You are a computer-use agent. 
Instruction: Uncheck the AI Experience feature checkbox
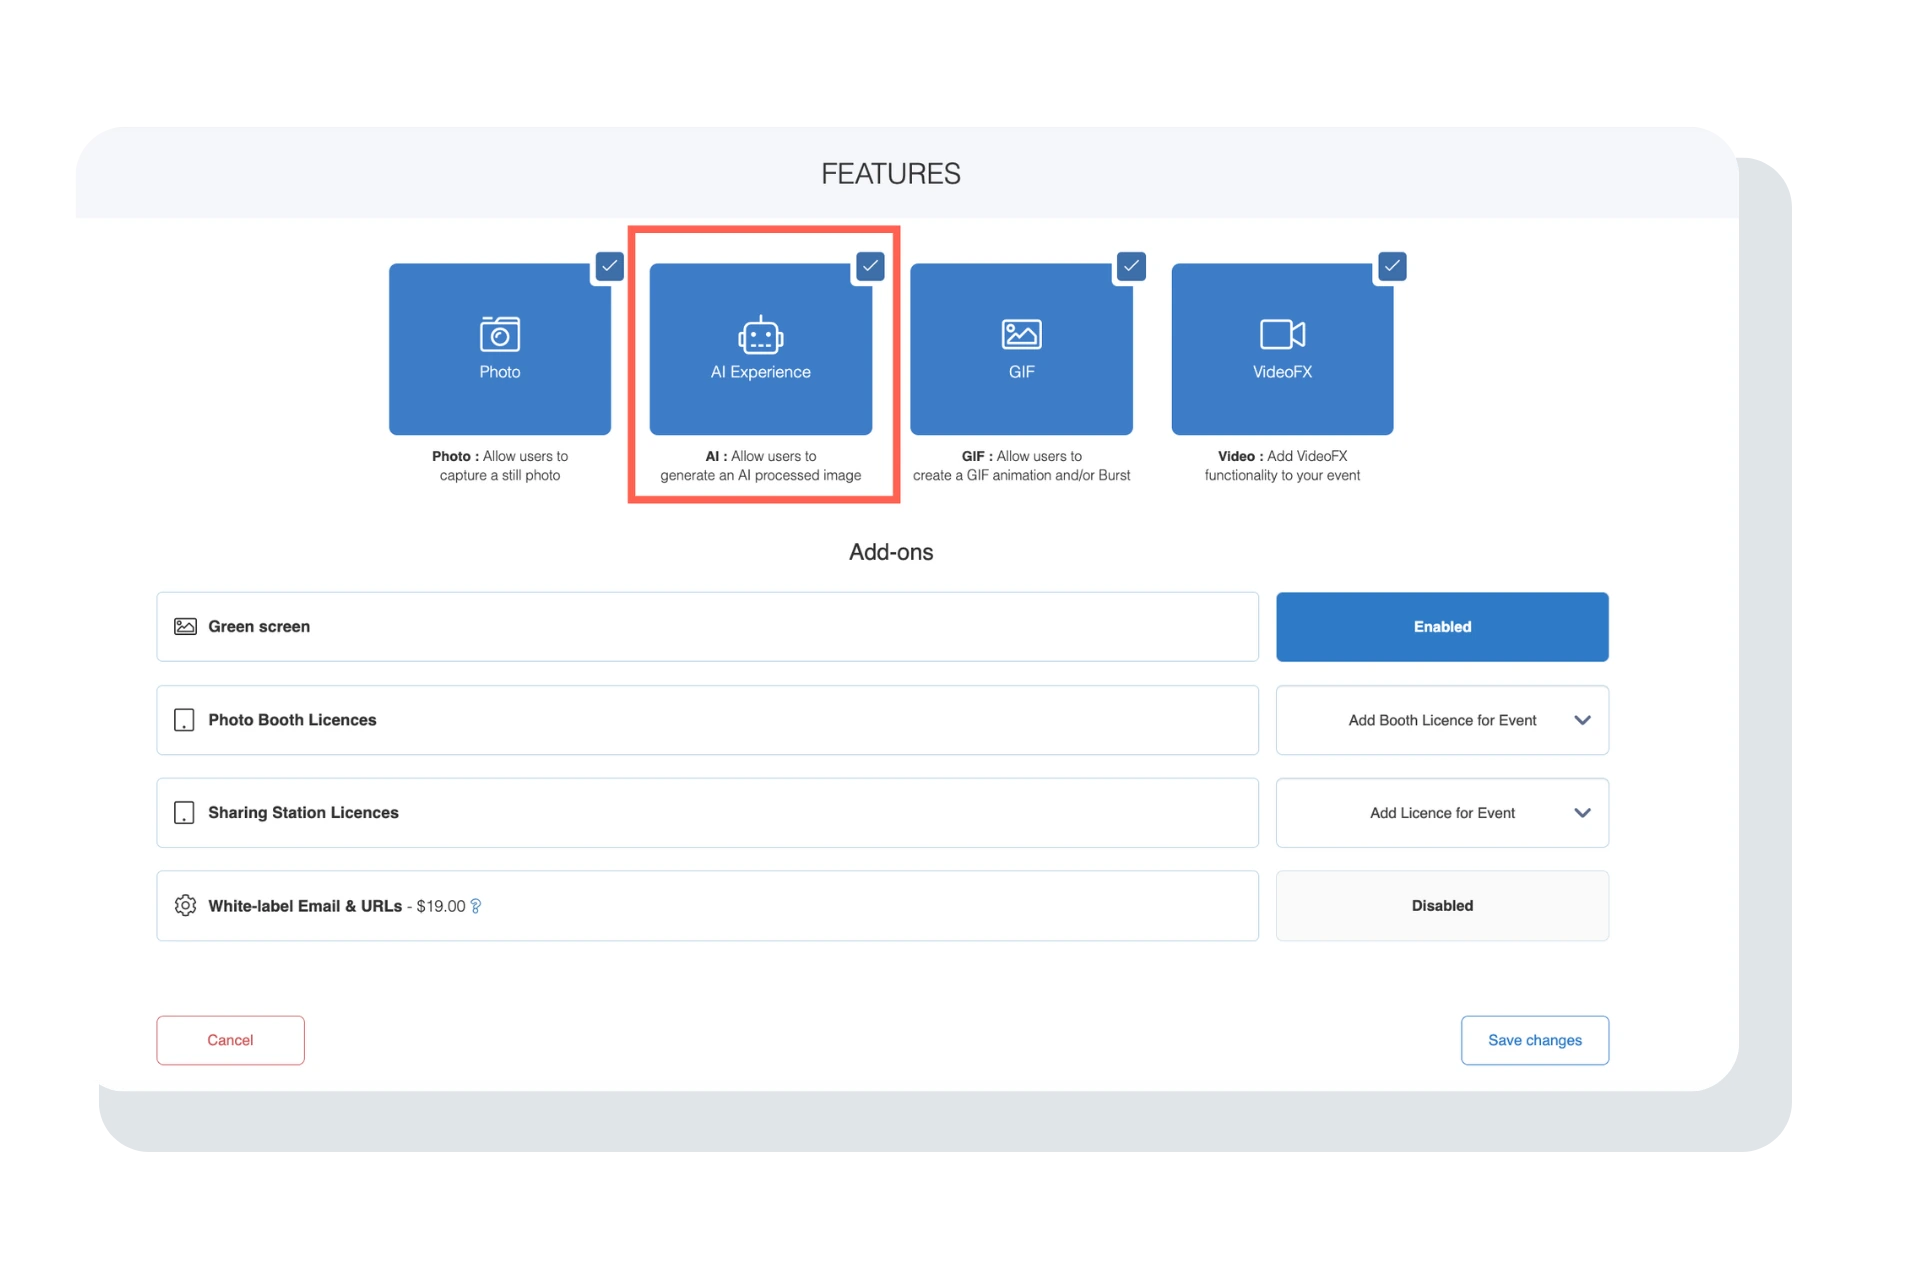(x=870, y=266)
